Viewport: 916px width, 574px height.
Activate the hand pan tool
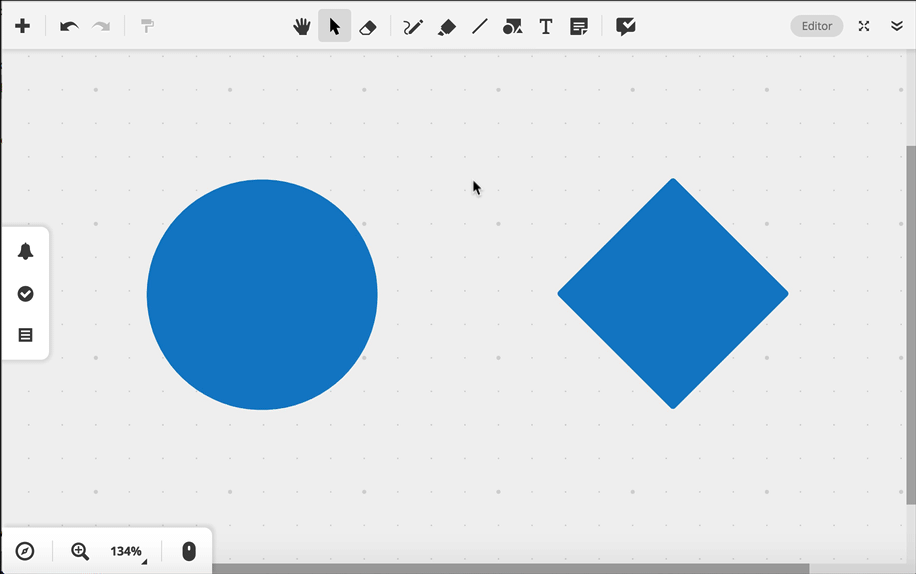coord(301,26)
